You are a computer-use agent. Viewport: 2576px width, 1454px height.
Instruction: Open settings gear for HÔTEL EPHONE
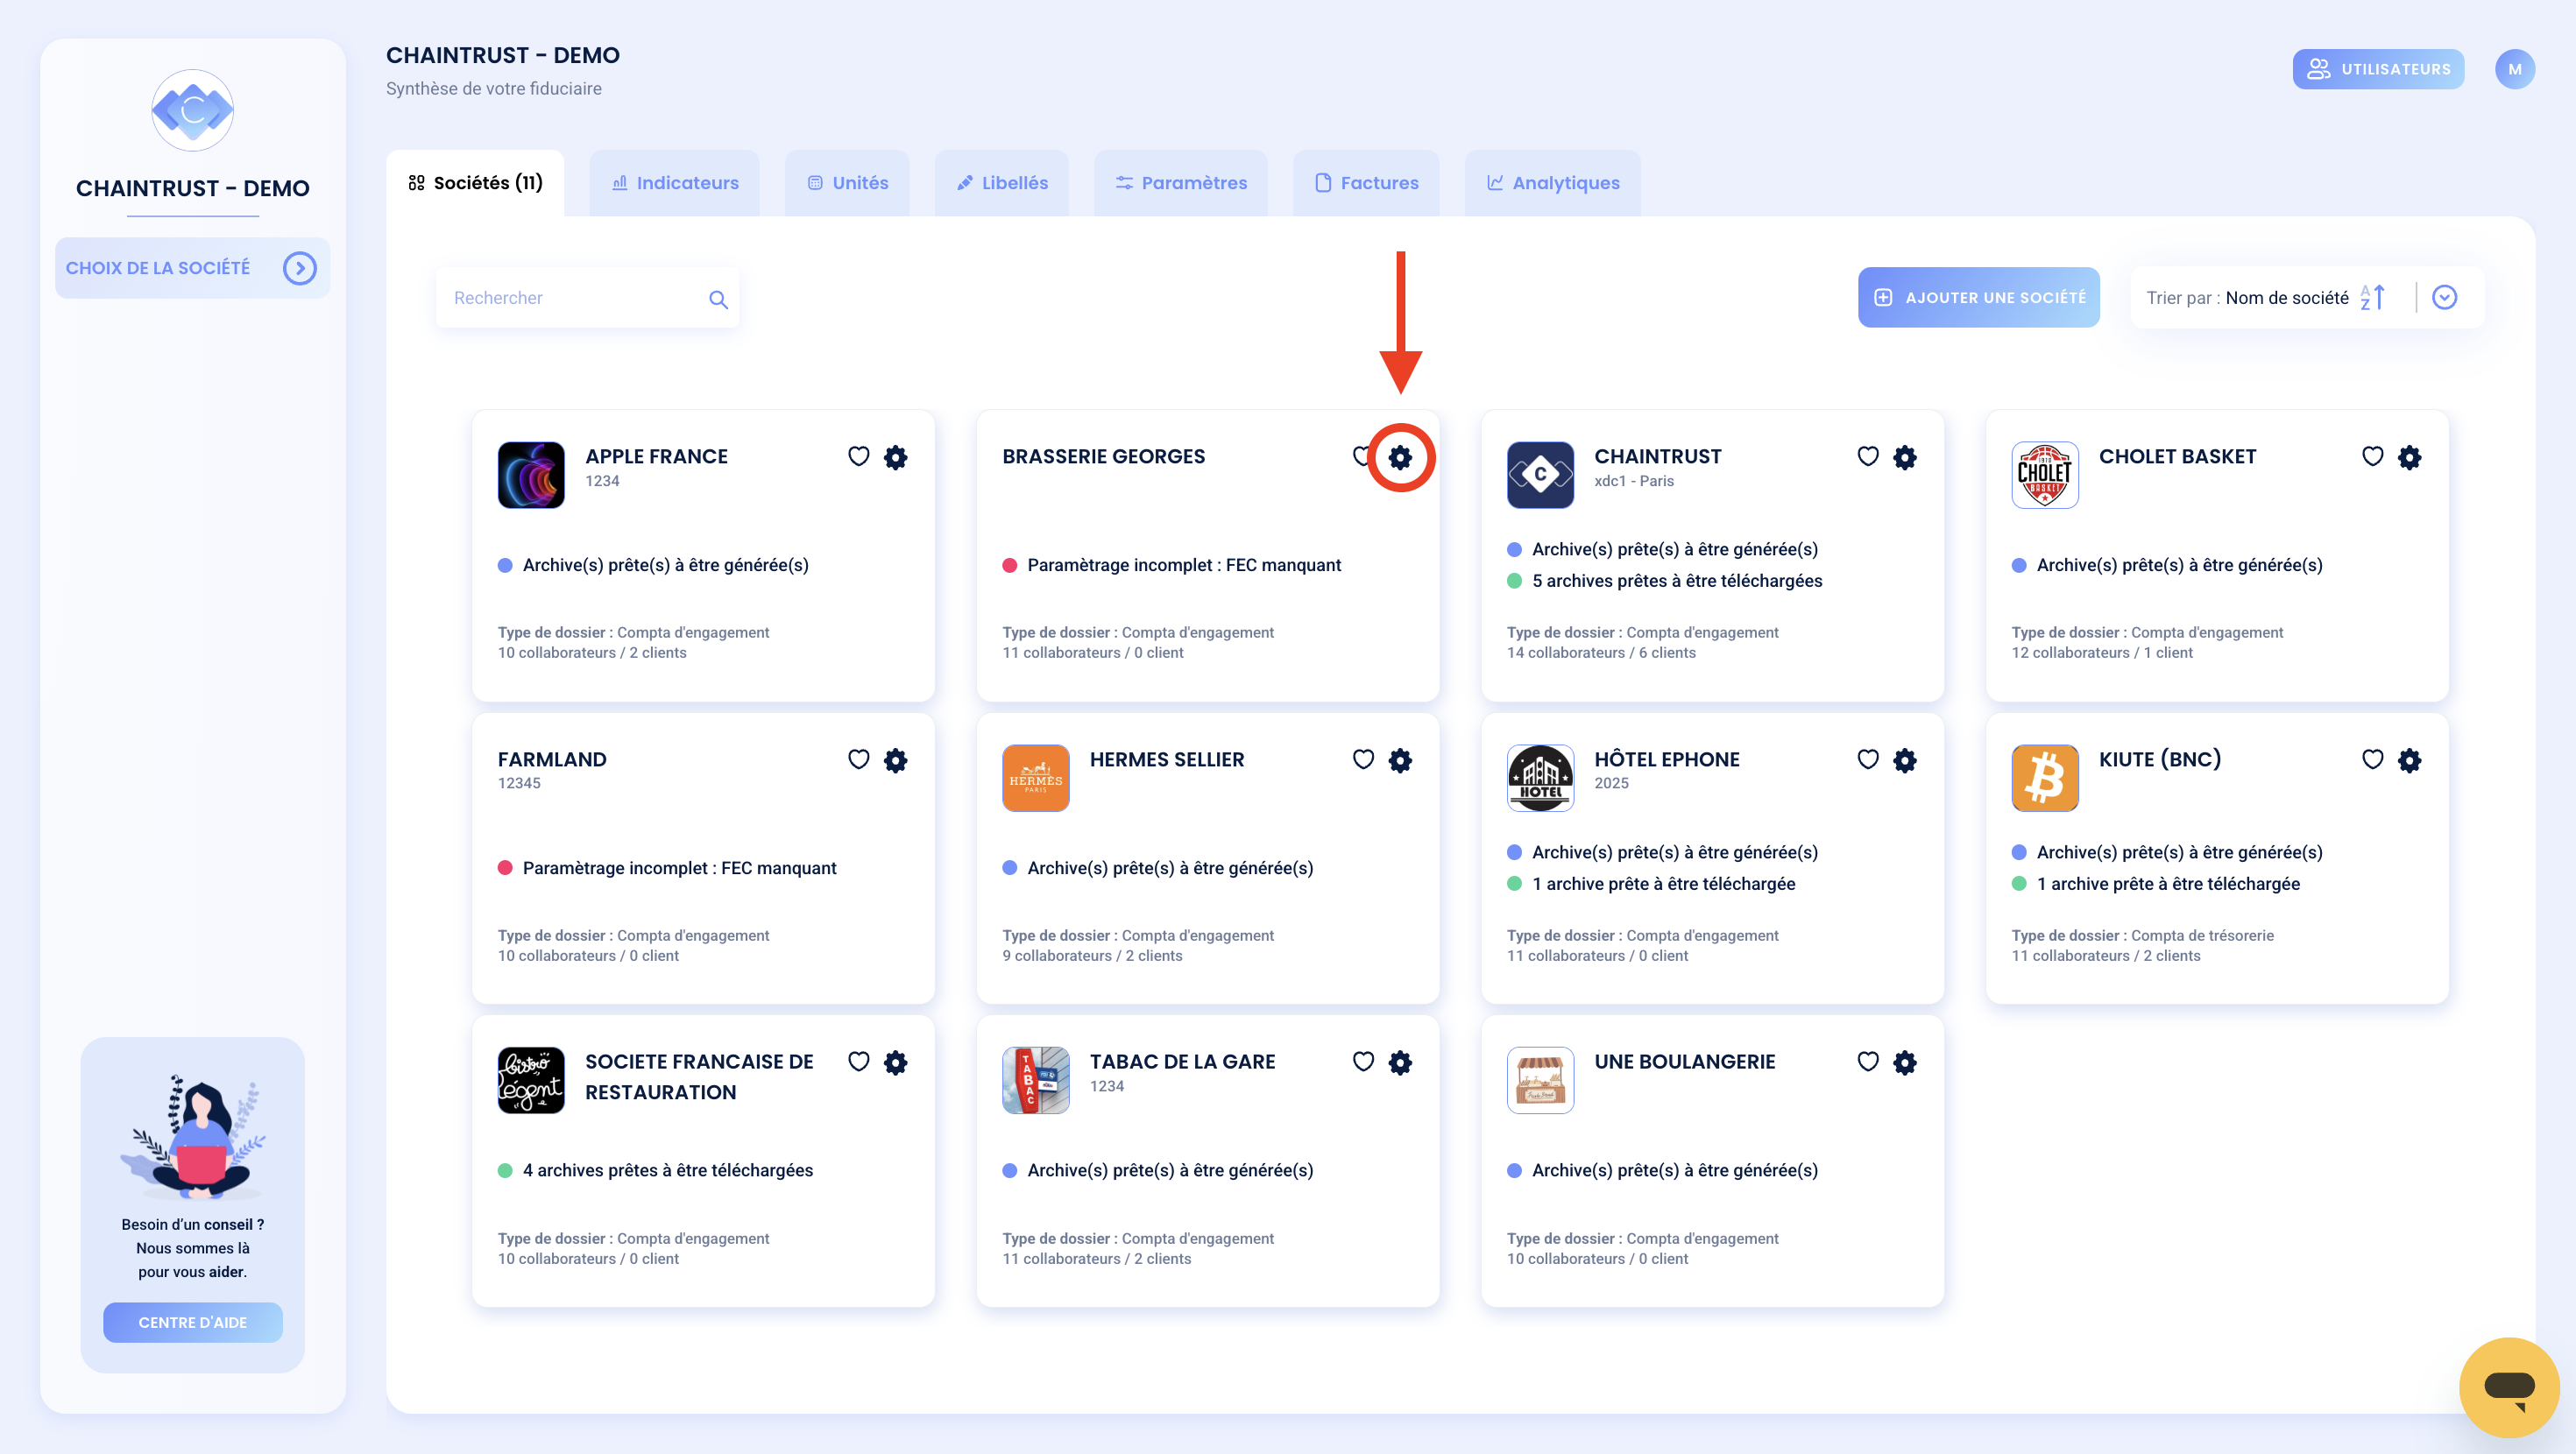click(x=1905, y=760)
